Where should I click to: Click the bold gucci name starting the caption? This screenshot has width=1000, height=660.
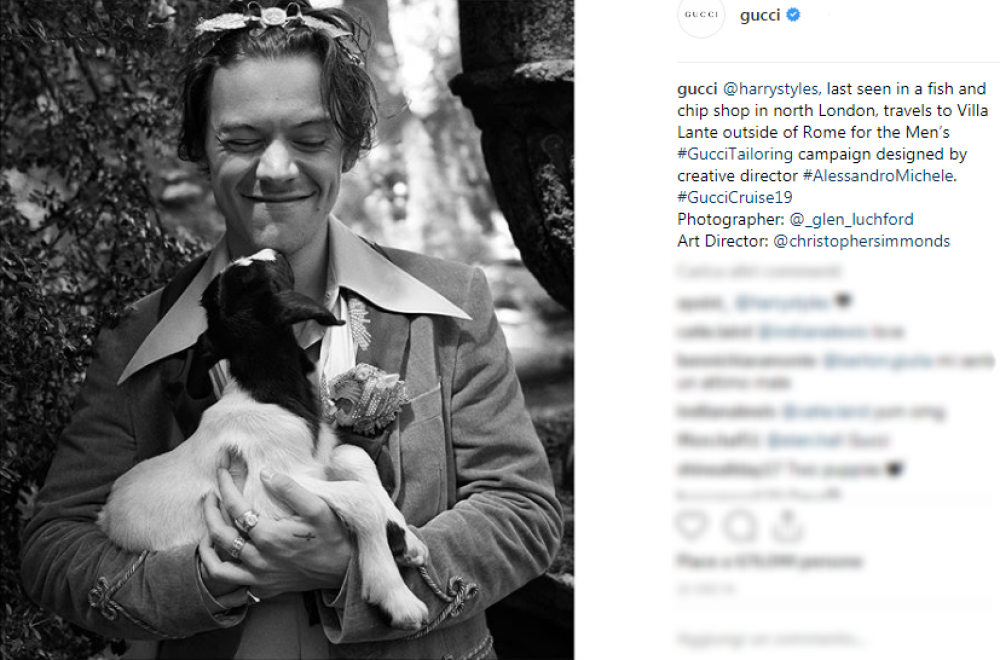point(697,89)
